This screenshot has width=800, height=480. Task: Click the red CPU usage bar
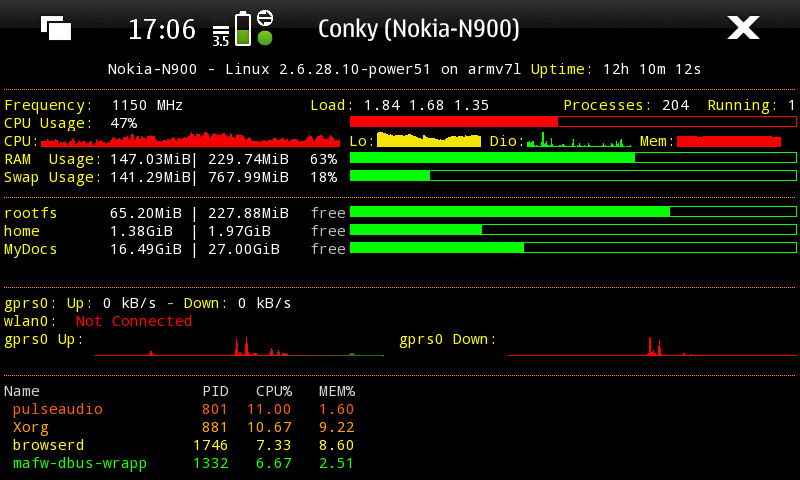(573, 121)
